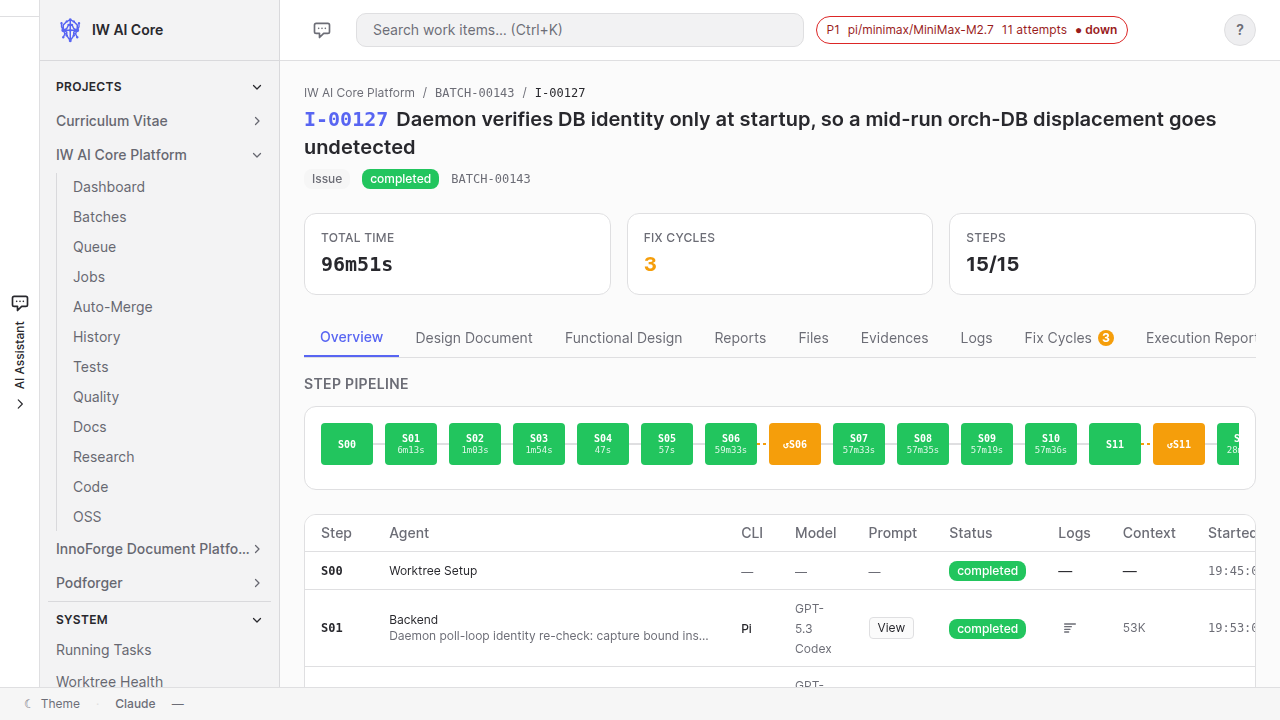The height and width of the screenshot is (720, 1280).
Task: Switch to the Logs tab
Action: click(x=976, y=338)
